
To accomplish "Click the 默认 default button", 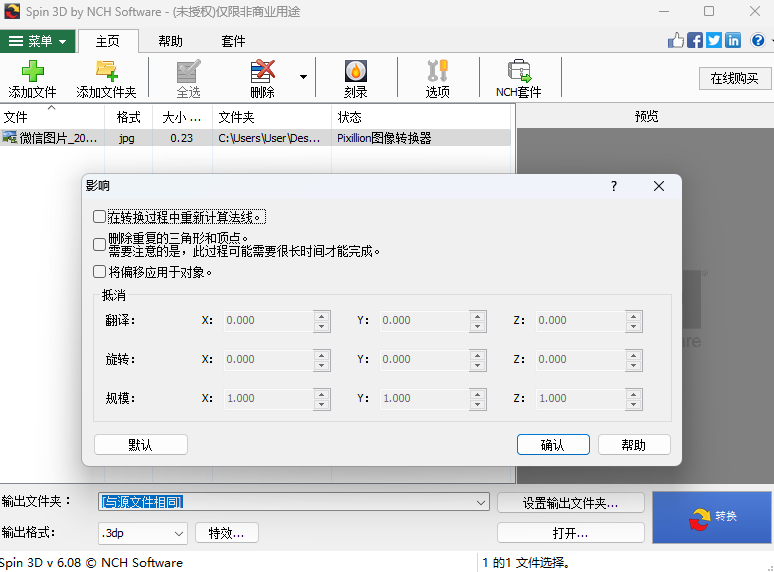I will tap(141, 445).
